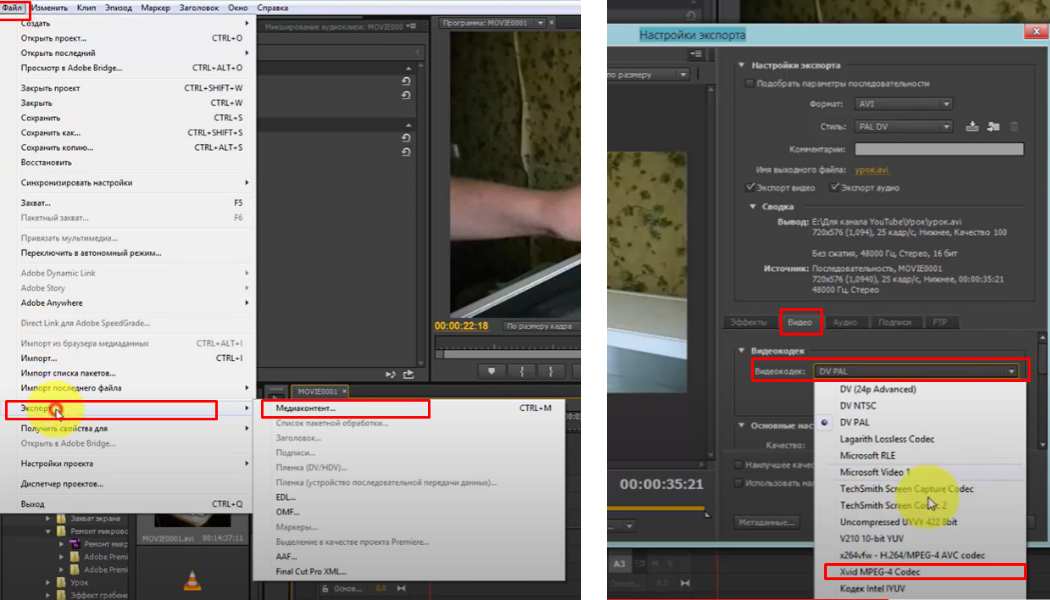Click the mark in '{' button

(x=522, y=372)
